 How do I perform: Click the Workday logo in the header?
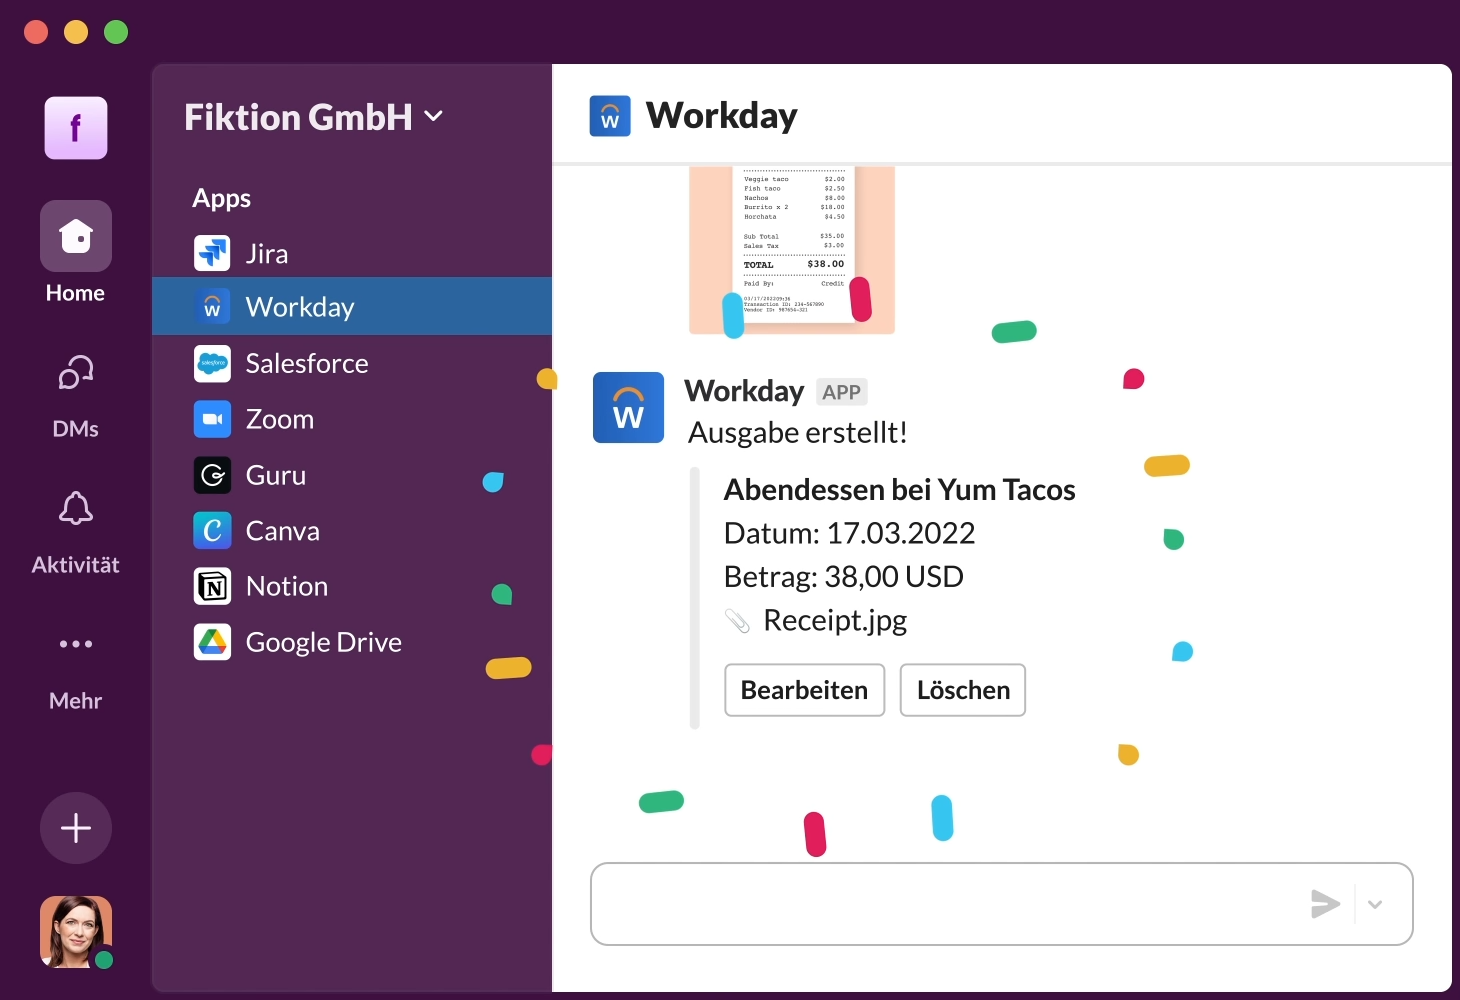pyautogui.click(x=610, y=116)
